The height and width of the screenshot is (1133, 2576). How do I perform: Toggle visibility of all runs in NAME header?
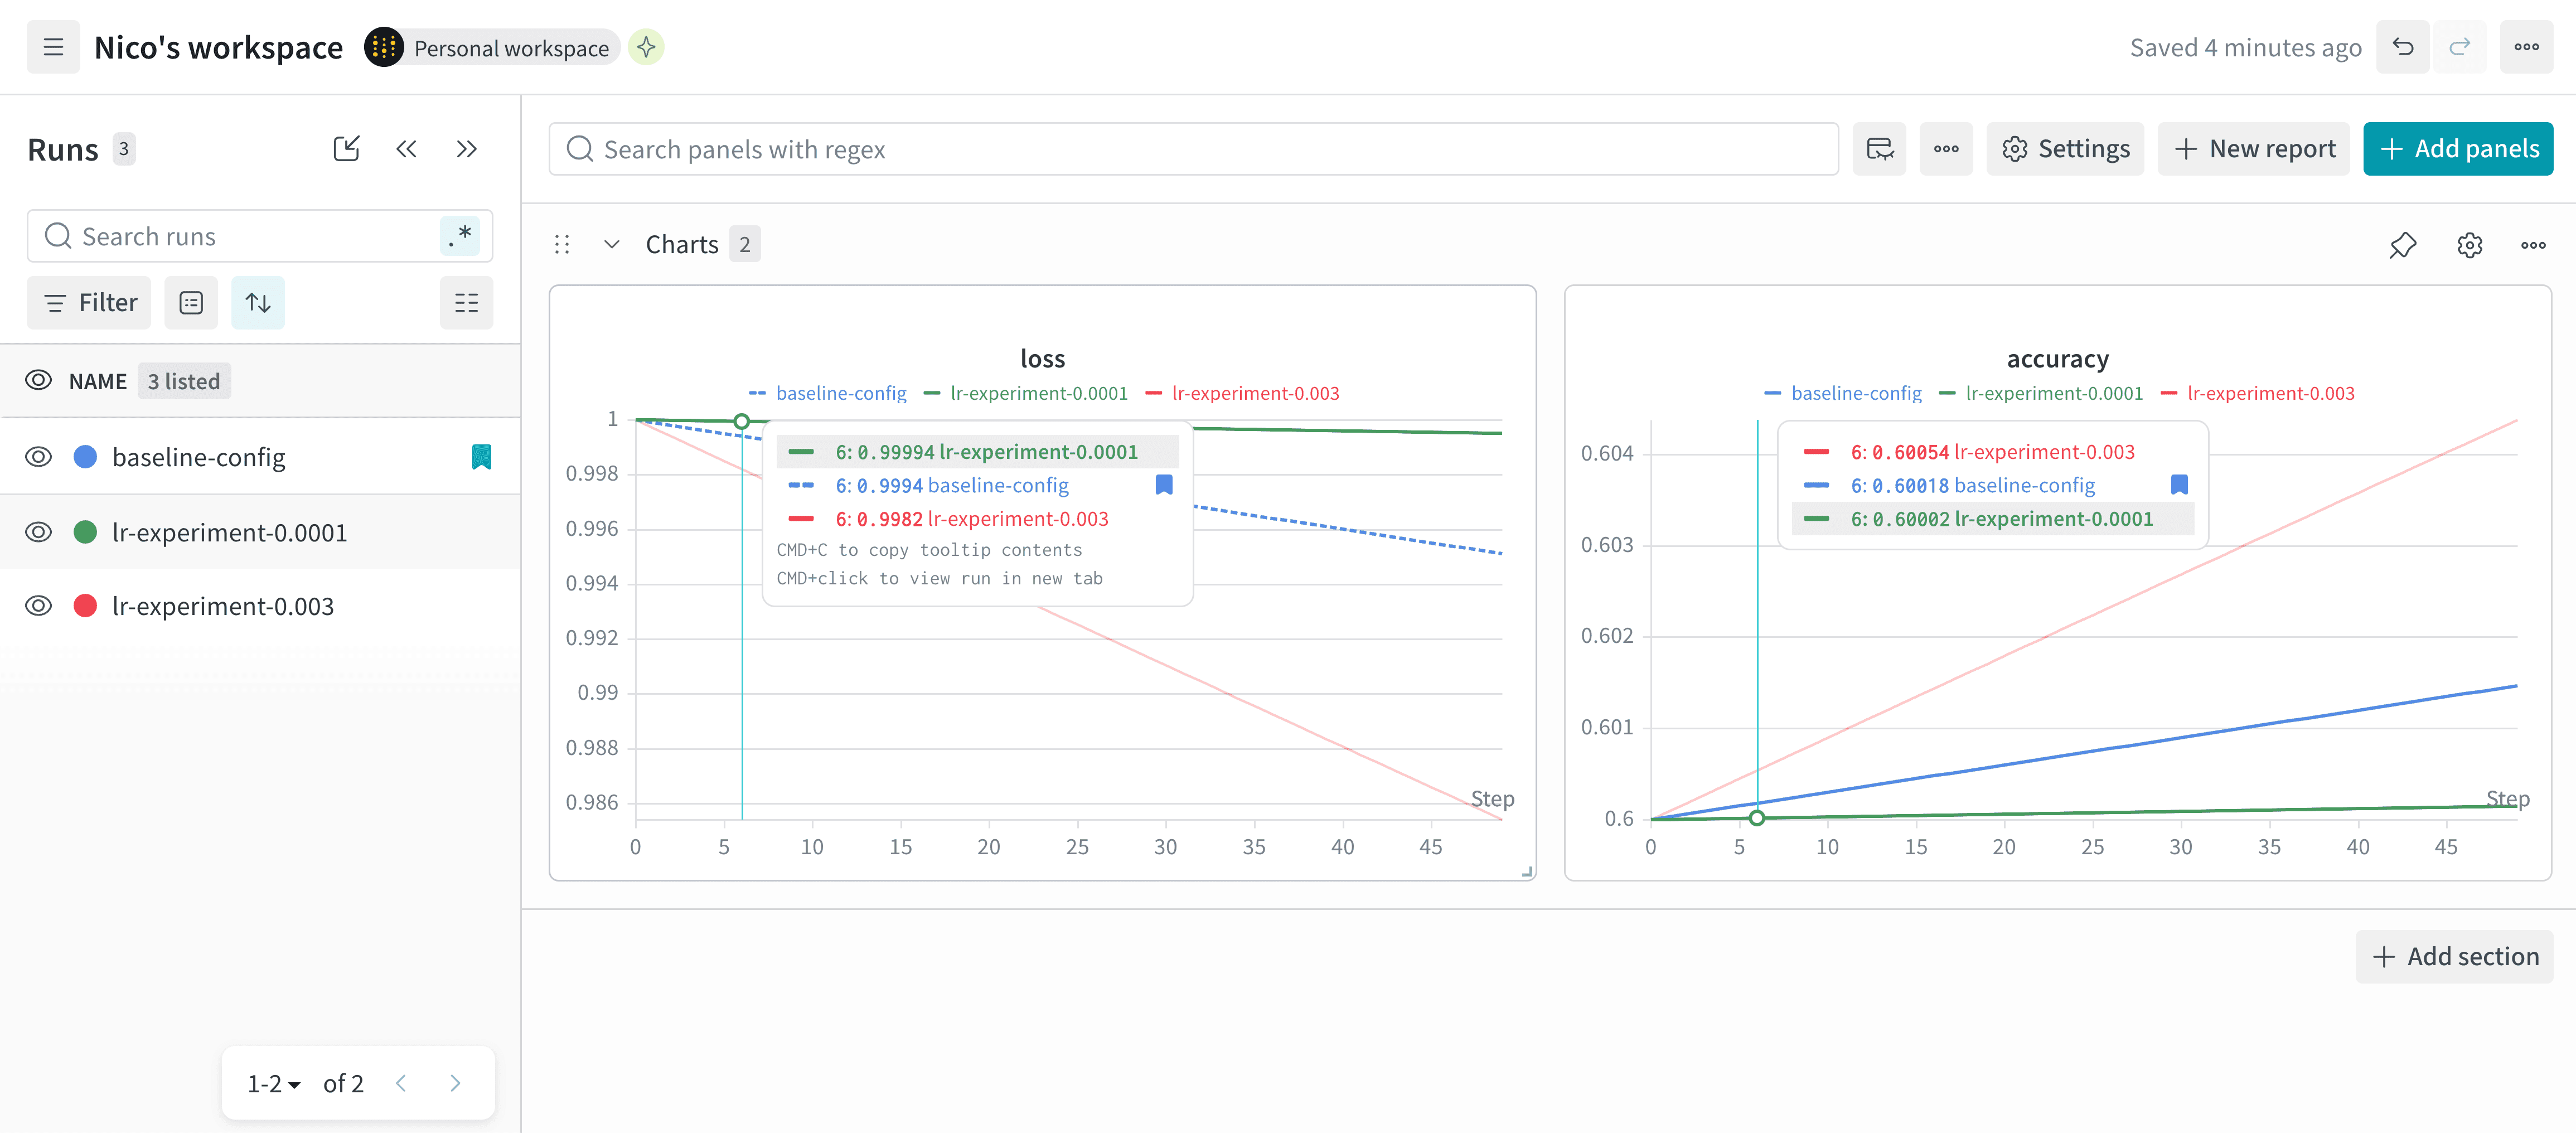point(38,380)
